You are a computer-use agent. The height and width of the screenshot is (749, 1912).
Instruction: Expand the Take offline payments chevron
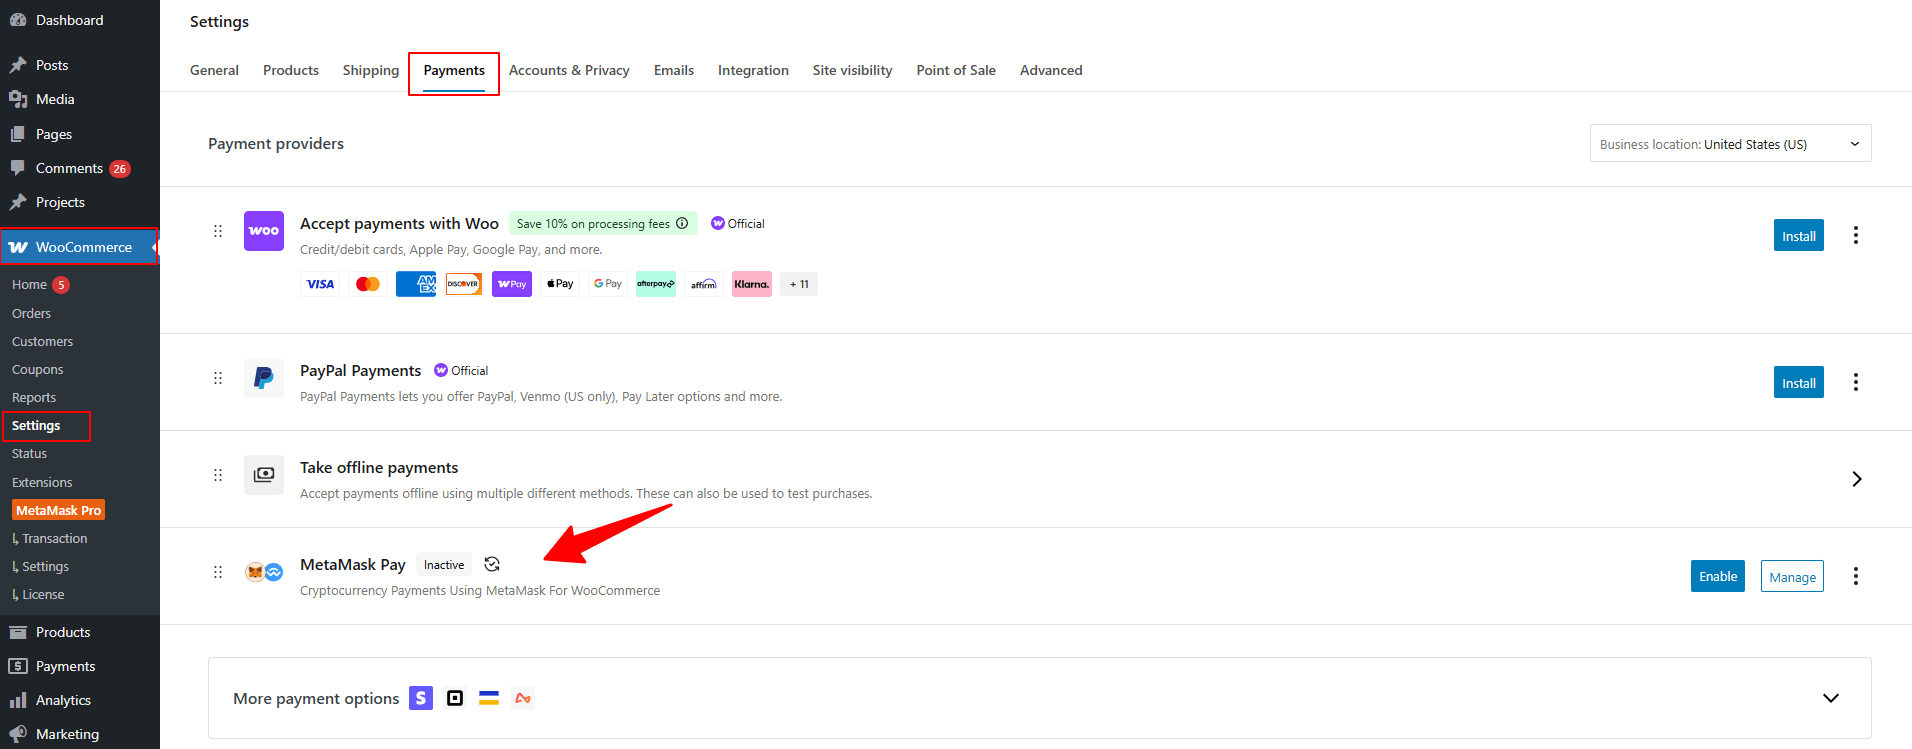(1857, 479)
